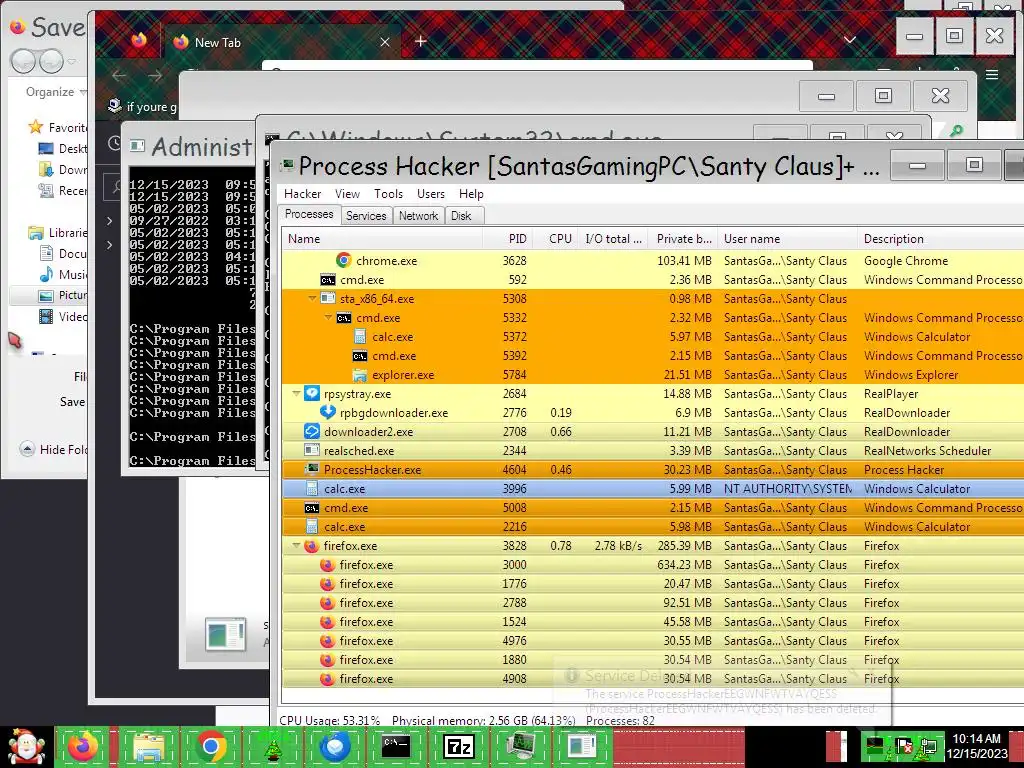Switch to Command Prompt taskbar icon
1024x768 pixels.
tap(396, 746)
